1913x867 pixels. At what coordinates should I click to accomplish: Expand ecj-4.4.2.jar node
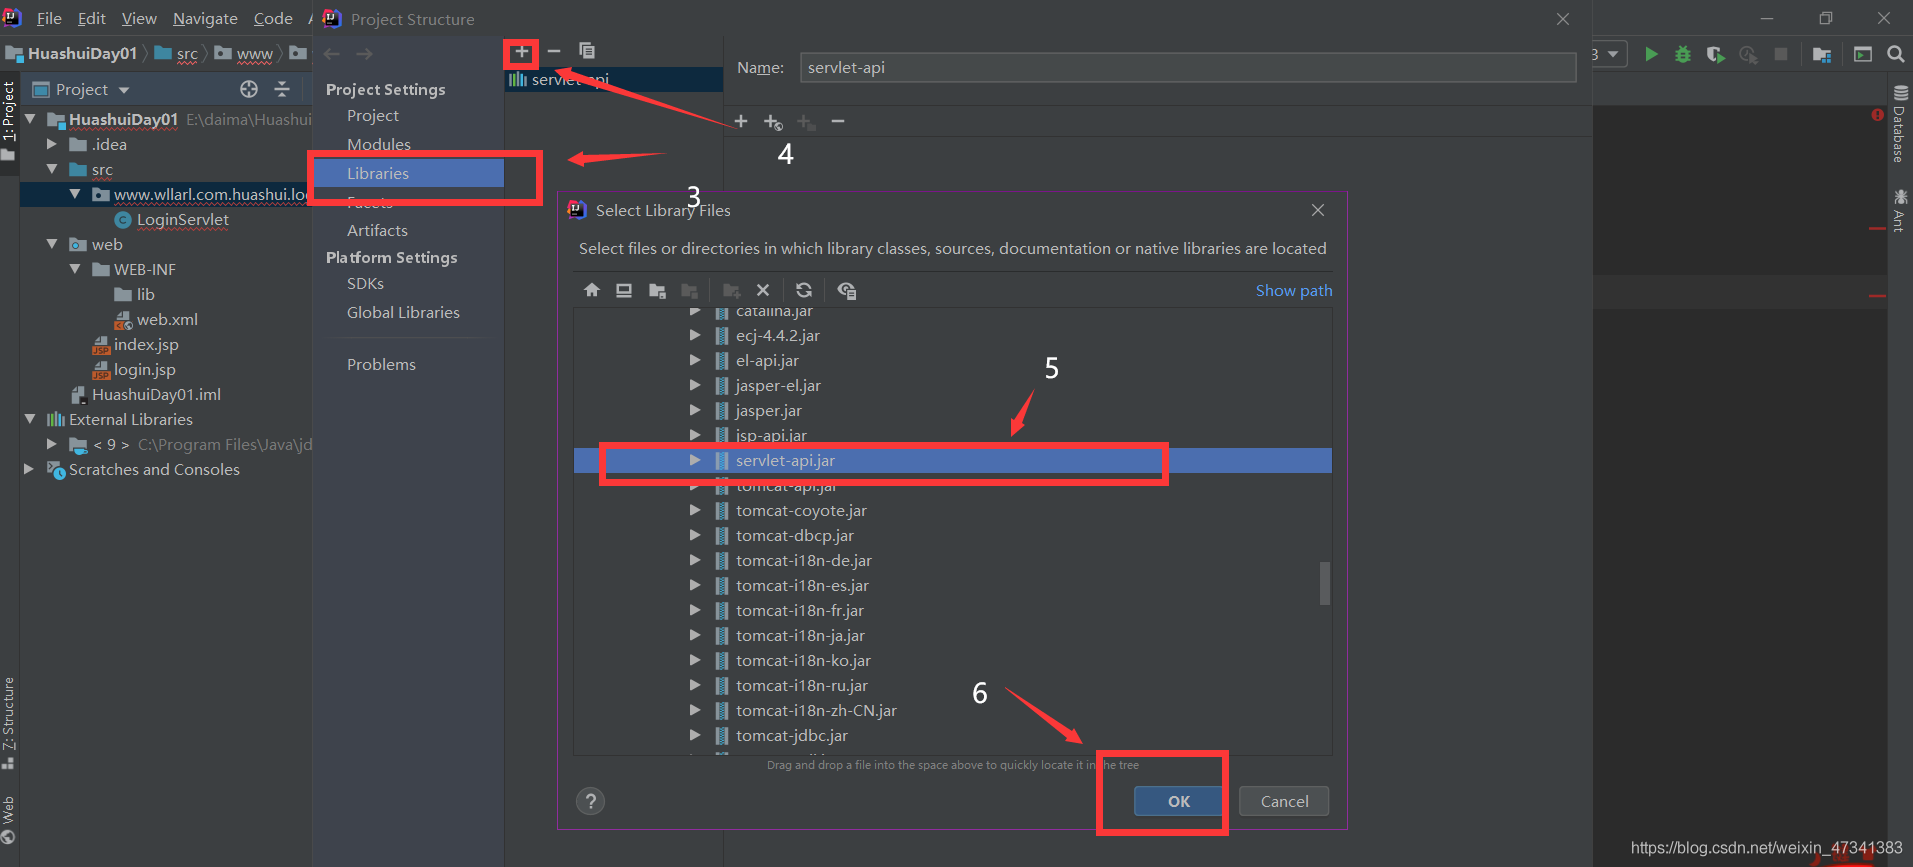click(x=695, y=335)
